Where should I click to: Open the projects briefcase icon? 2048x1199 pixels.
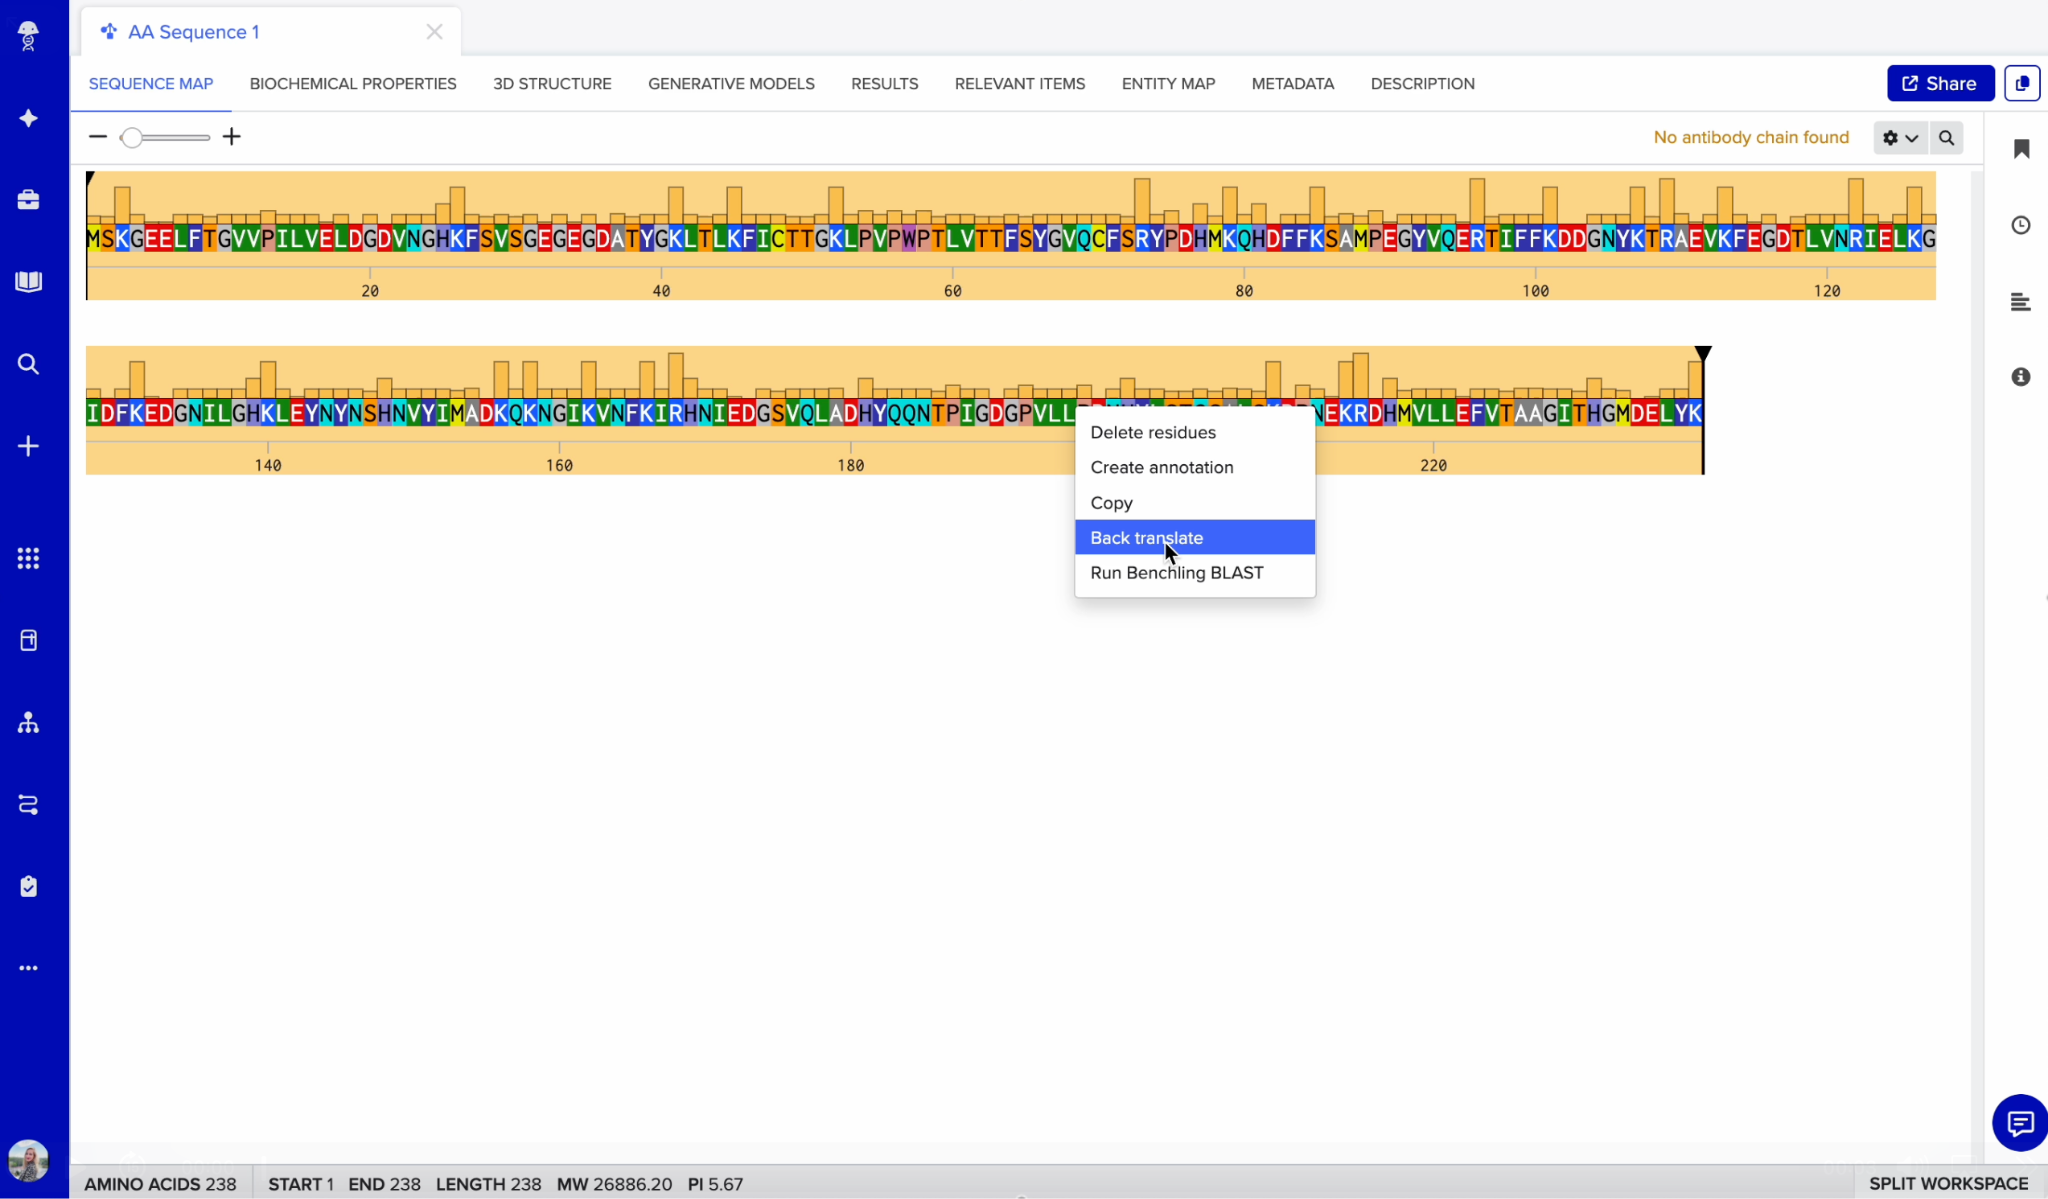28,200
